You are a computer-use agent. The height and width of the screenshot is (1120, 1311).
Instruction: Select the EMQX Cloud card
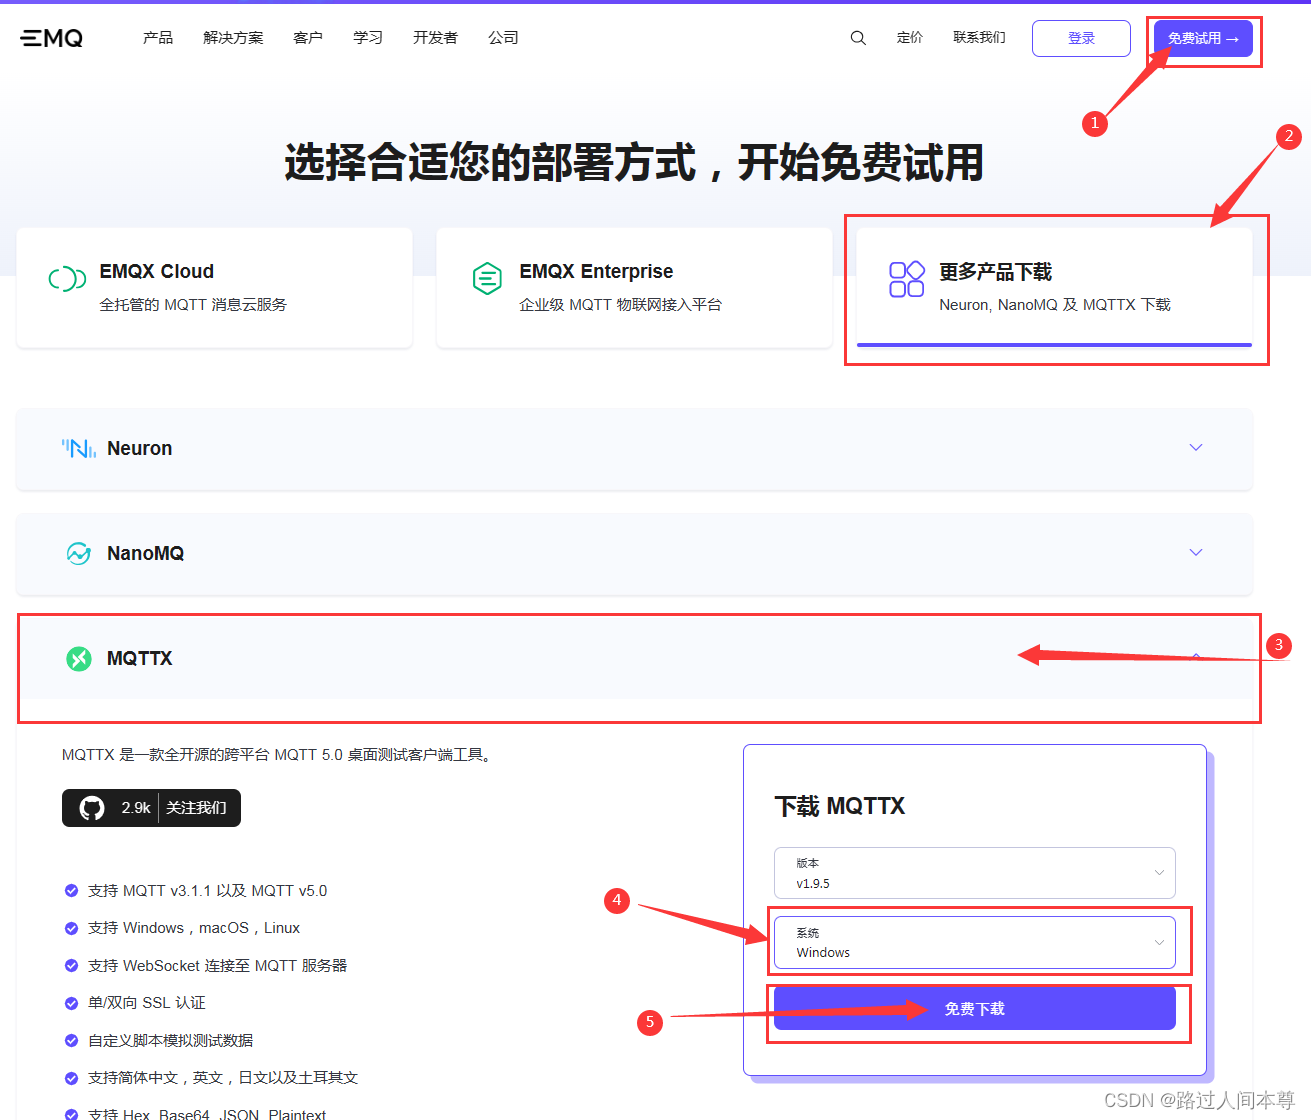click(x=215, y=288)
